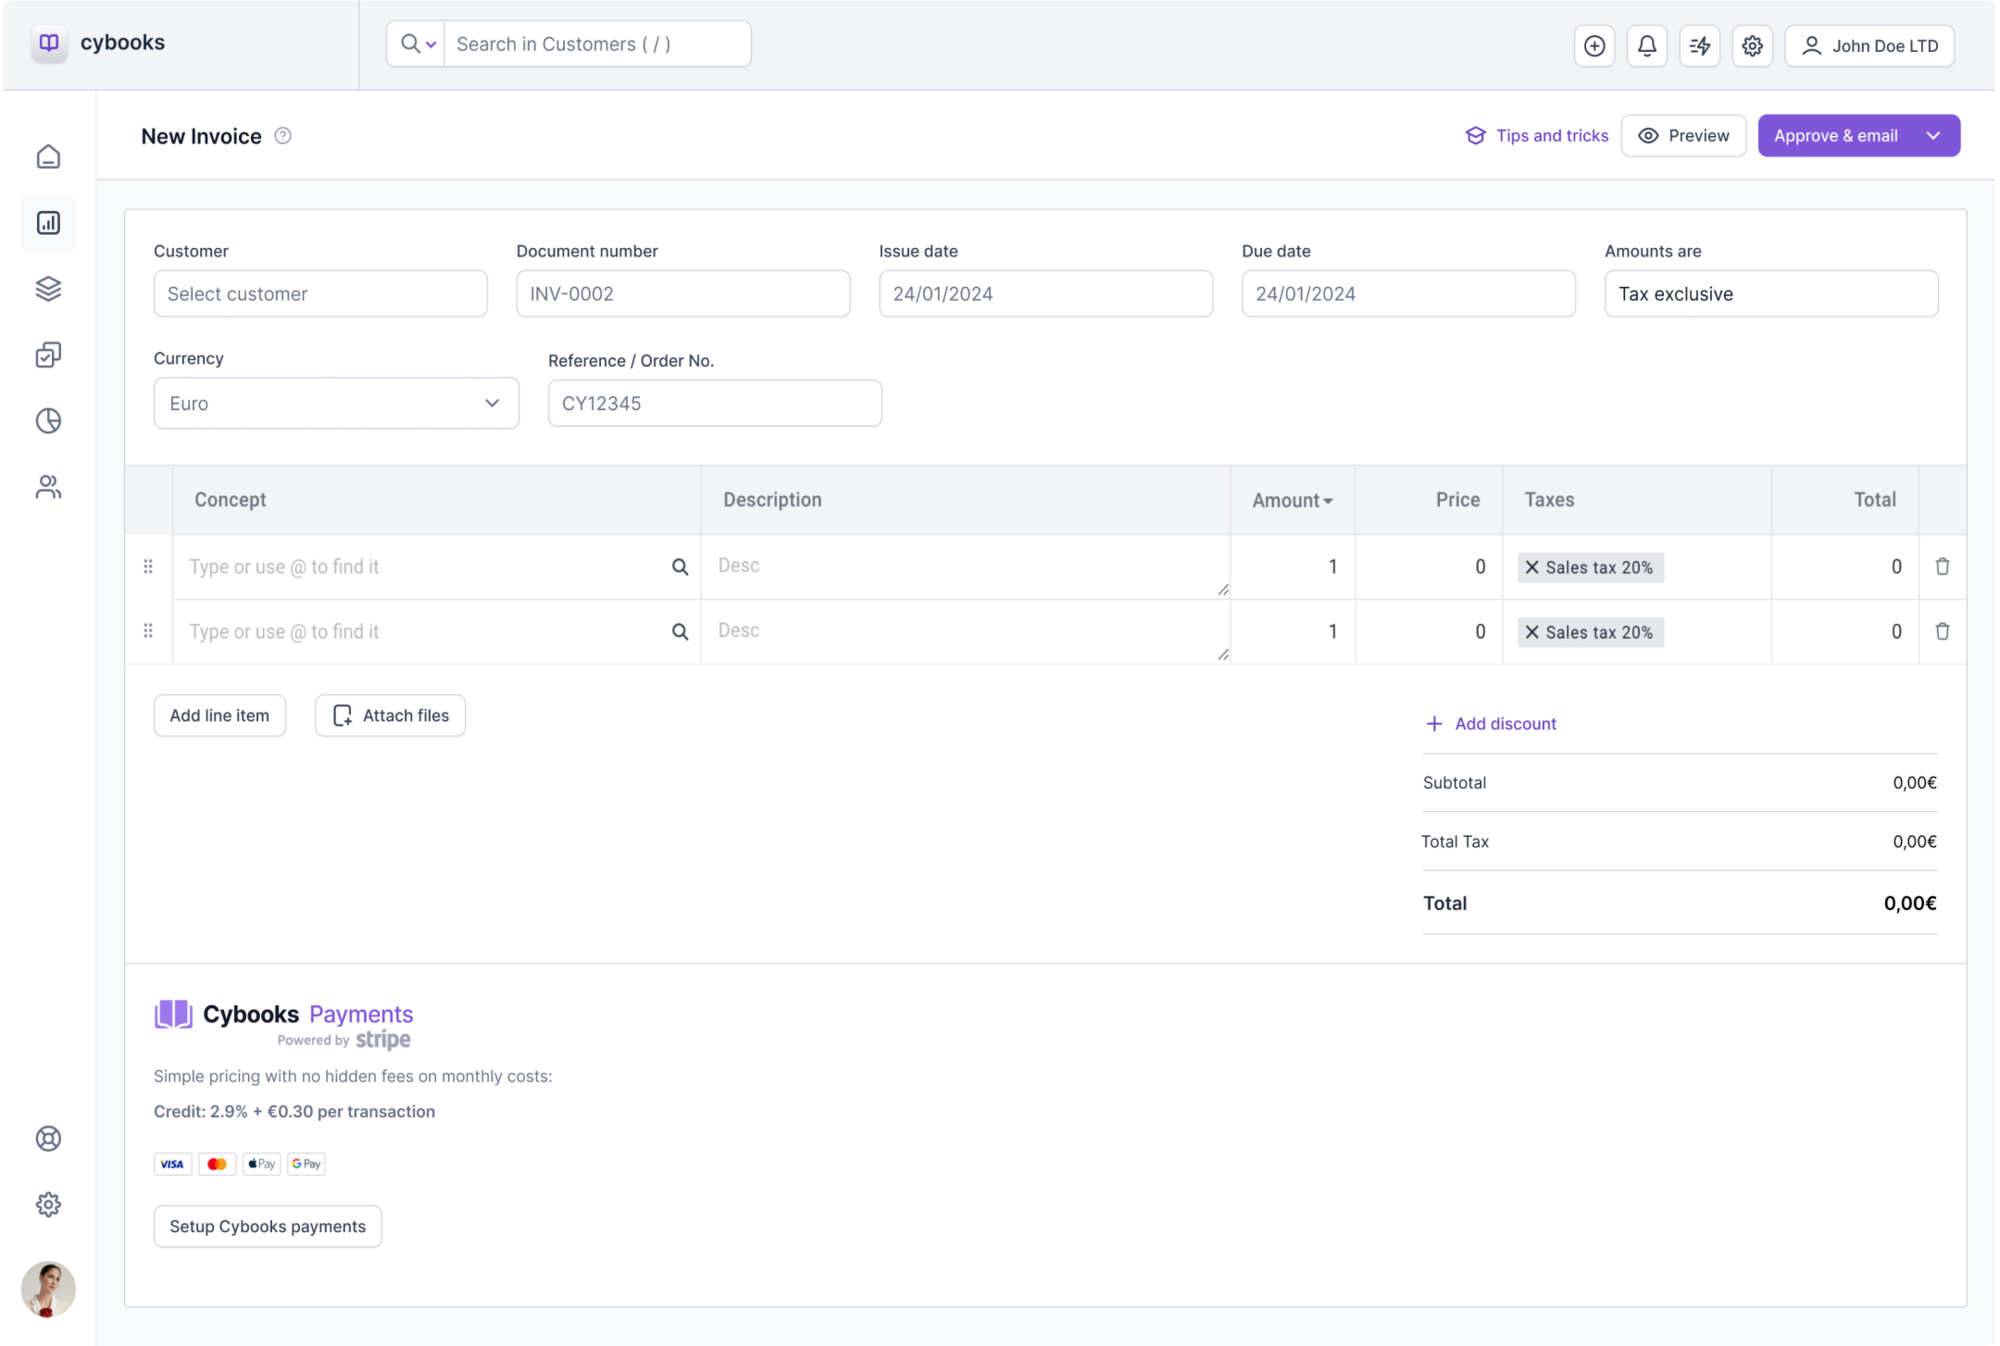Image resolution: width=2000 pixels, height=1346 pixels.
Task: Delete first line item trash icon
Action: 1943,567
